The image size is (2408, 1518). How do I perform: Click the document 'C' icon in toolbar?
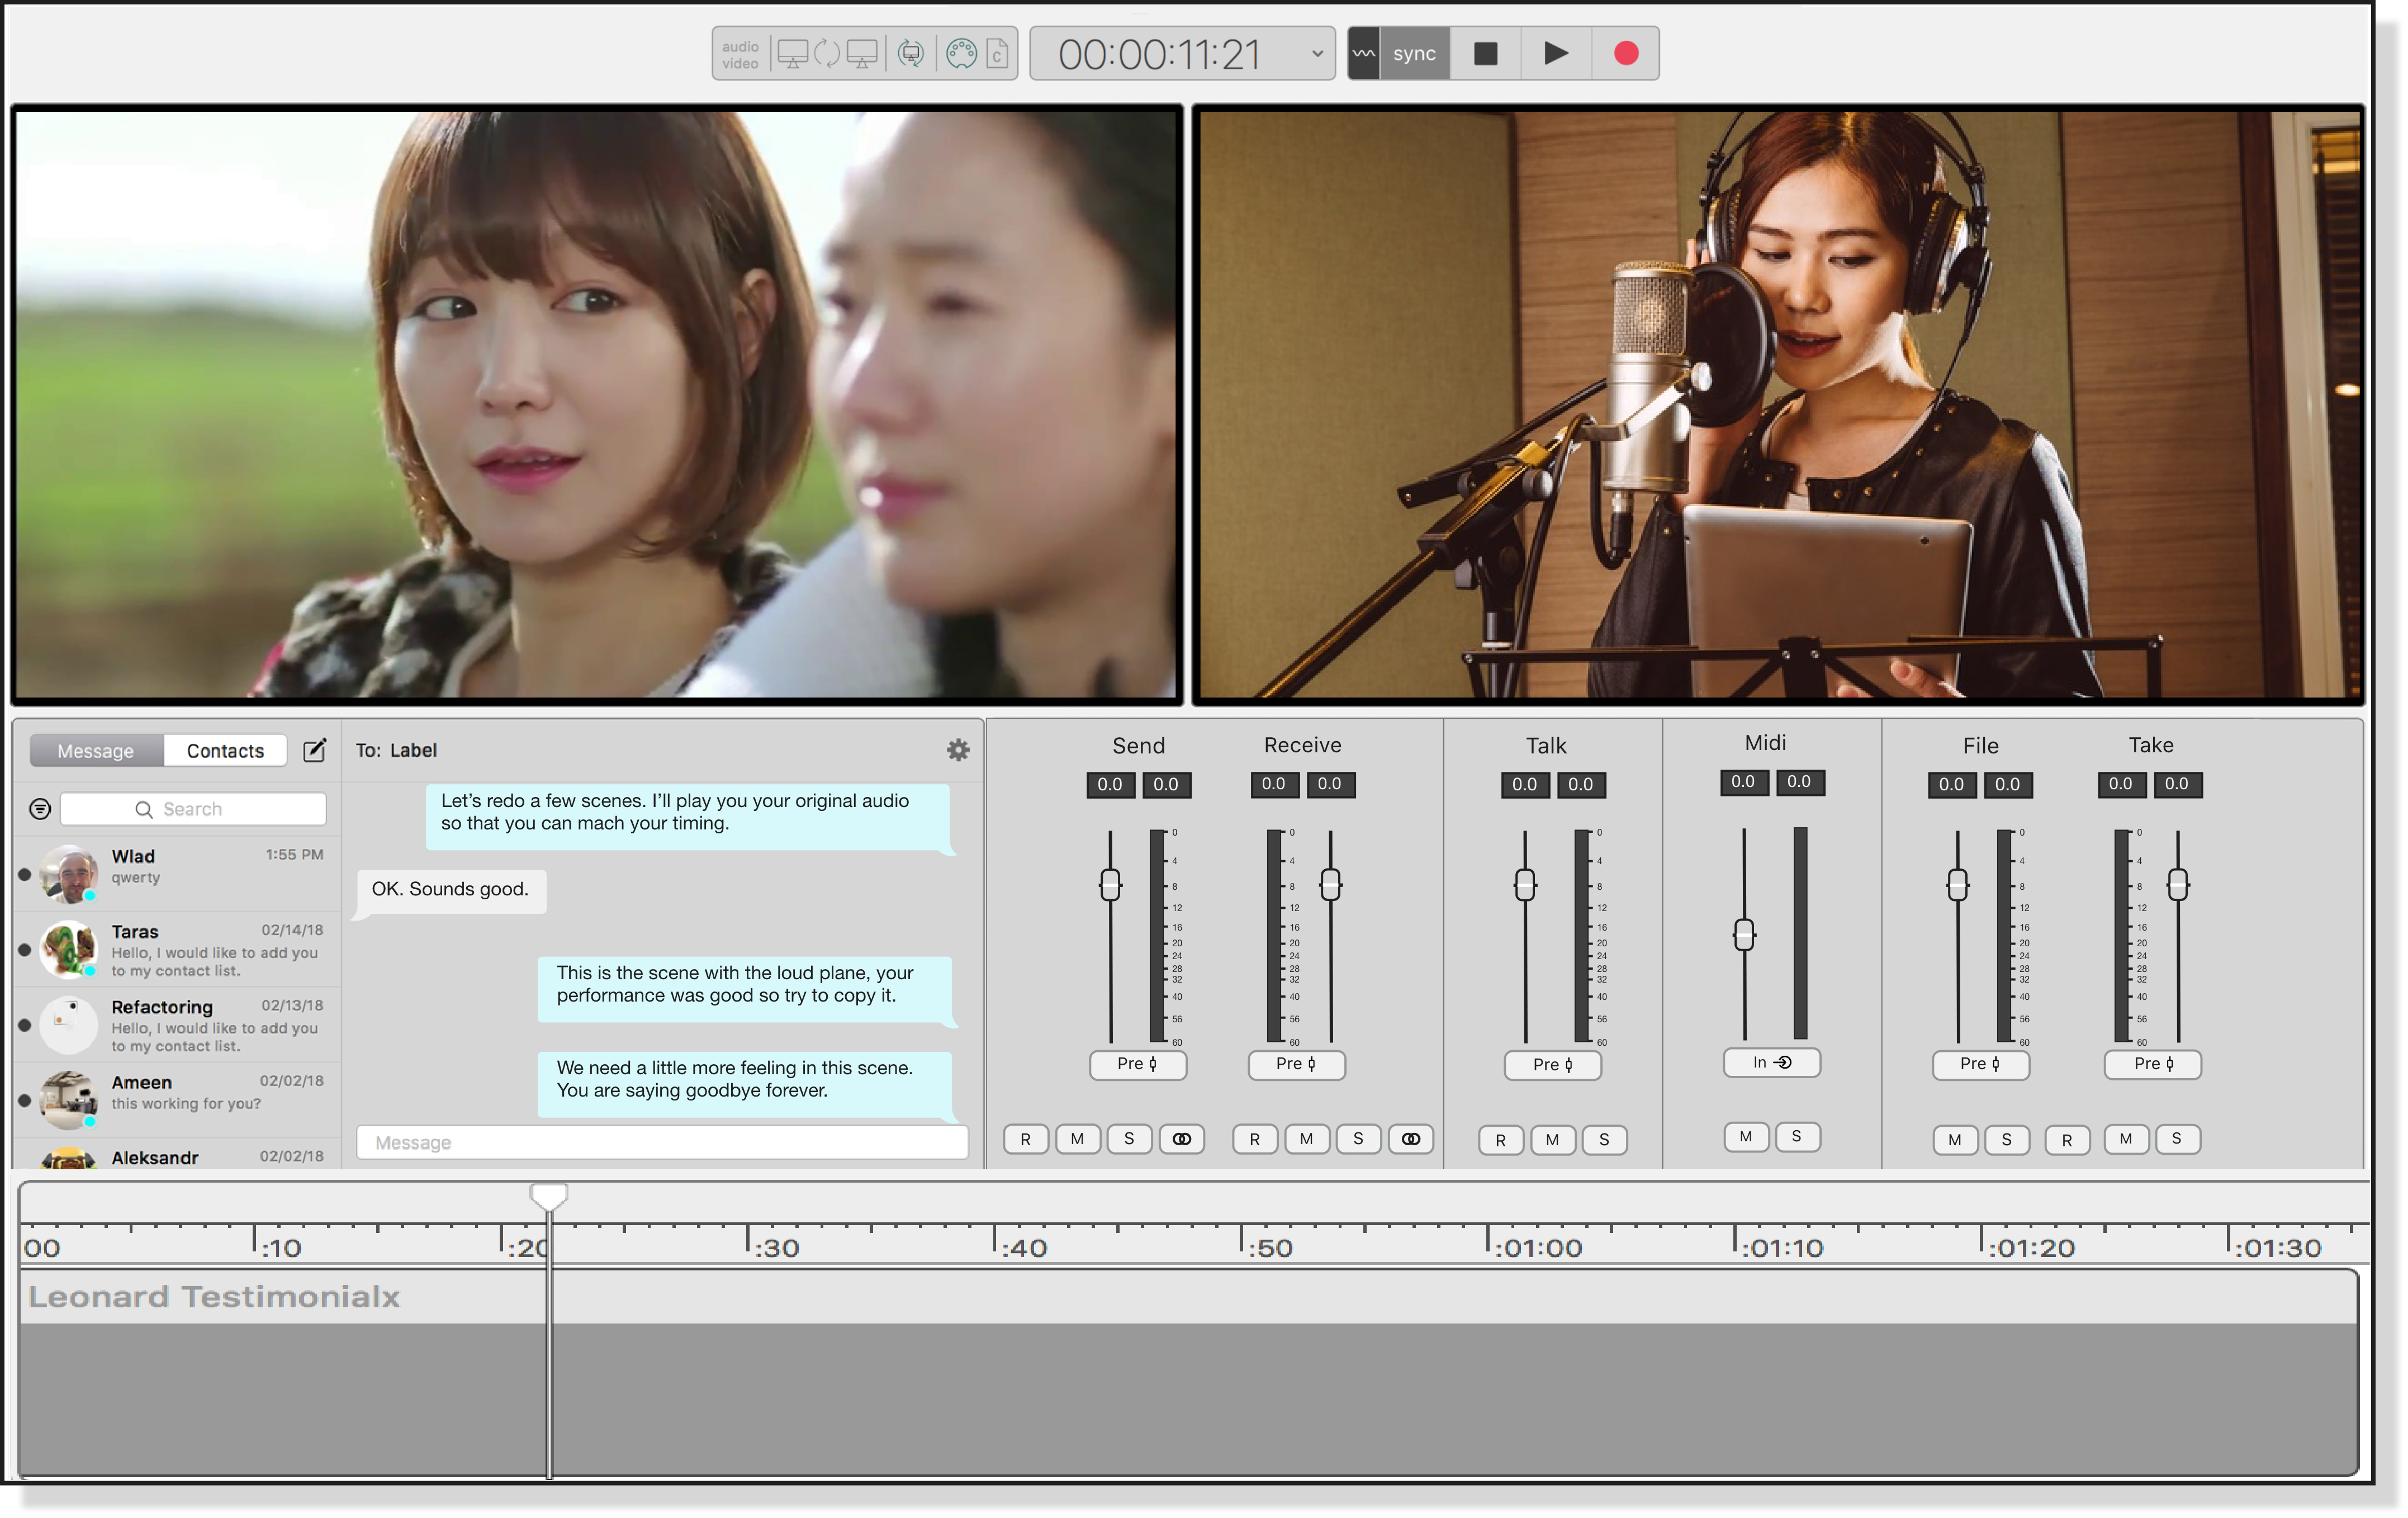[997, 53]
